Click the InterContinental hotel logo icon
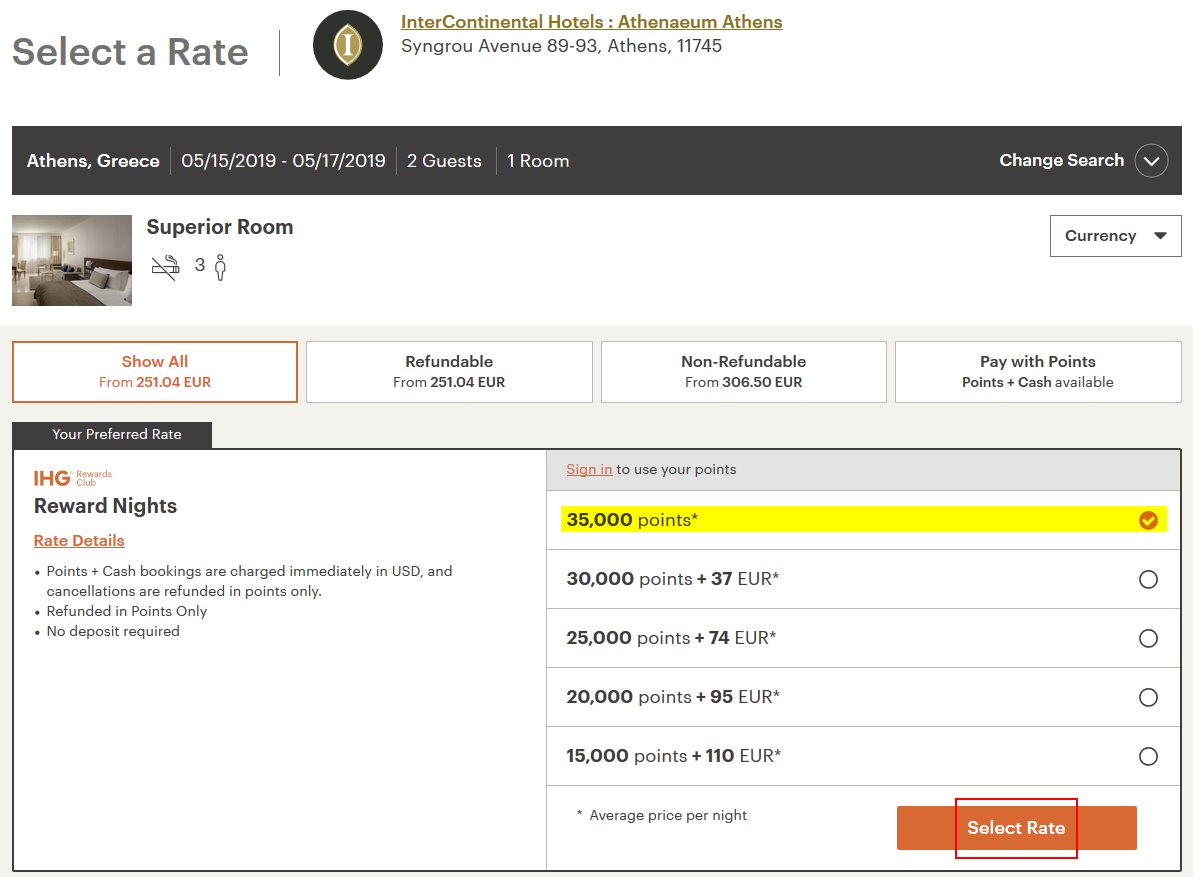 tap(348, 45)
